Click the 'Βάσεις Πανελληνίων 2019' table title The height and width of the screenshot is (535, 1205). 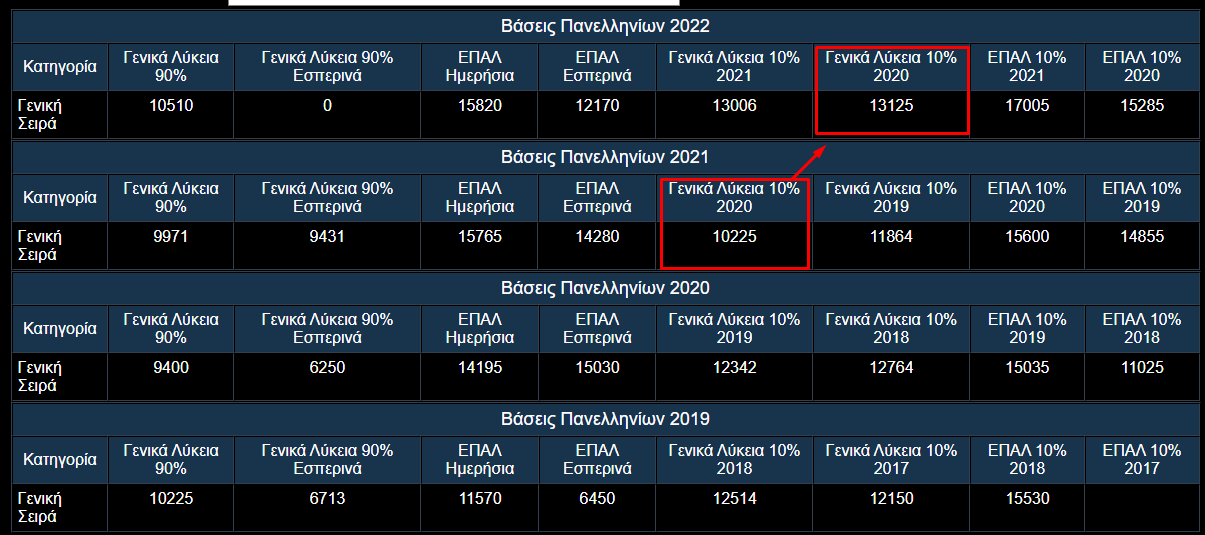pyautogui.click(x=604, y=419)
